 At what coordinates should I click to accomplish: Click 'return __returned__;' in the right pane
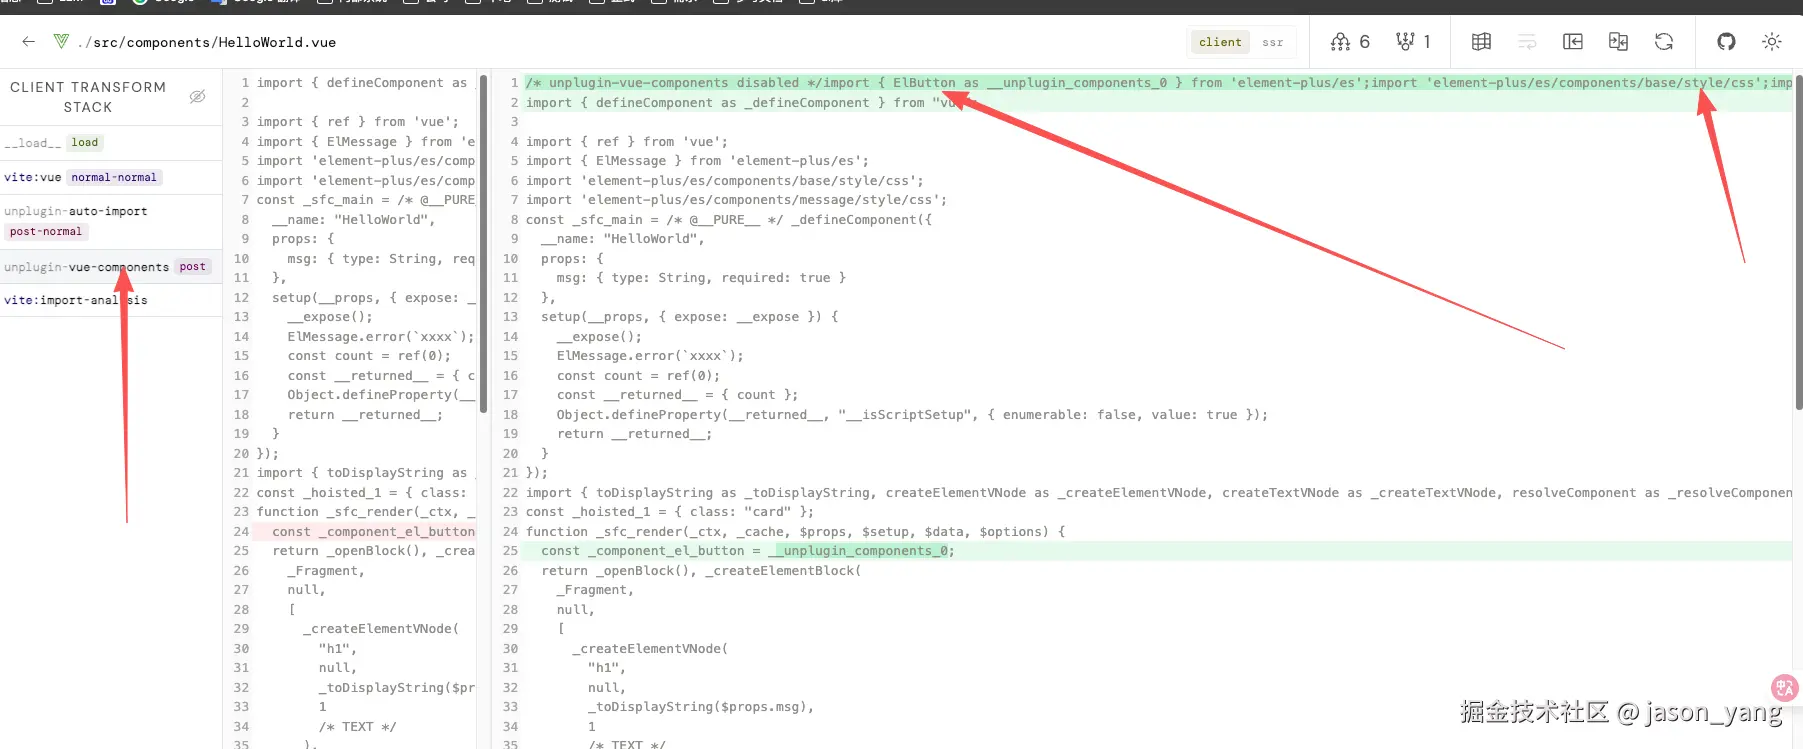click(634, 434)
